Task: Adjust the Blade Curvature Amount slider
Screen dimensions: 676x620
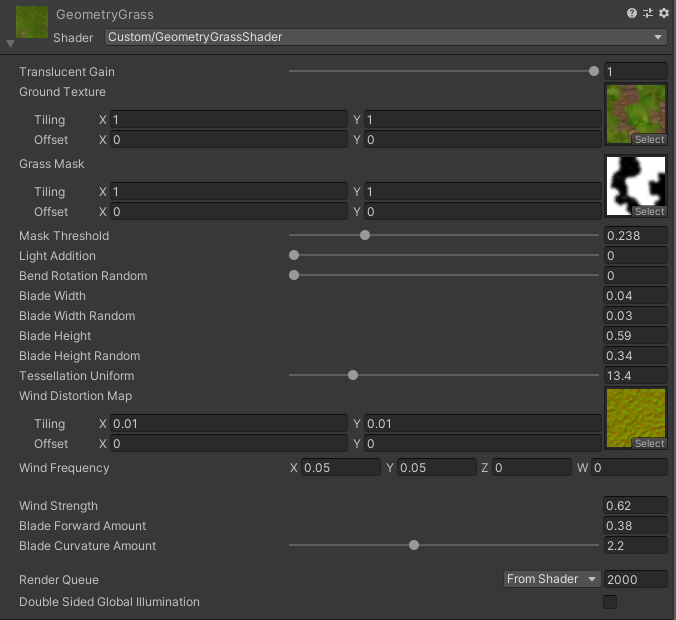Action: tap(444, 545)
